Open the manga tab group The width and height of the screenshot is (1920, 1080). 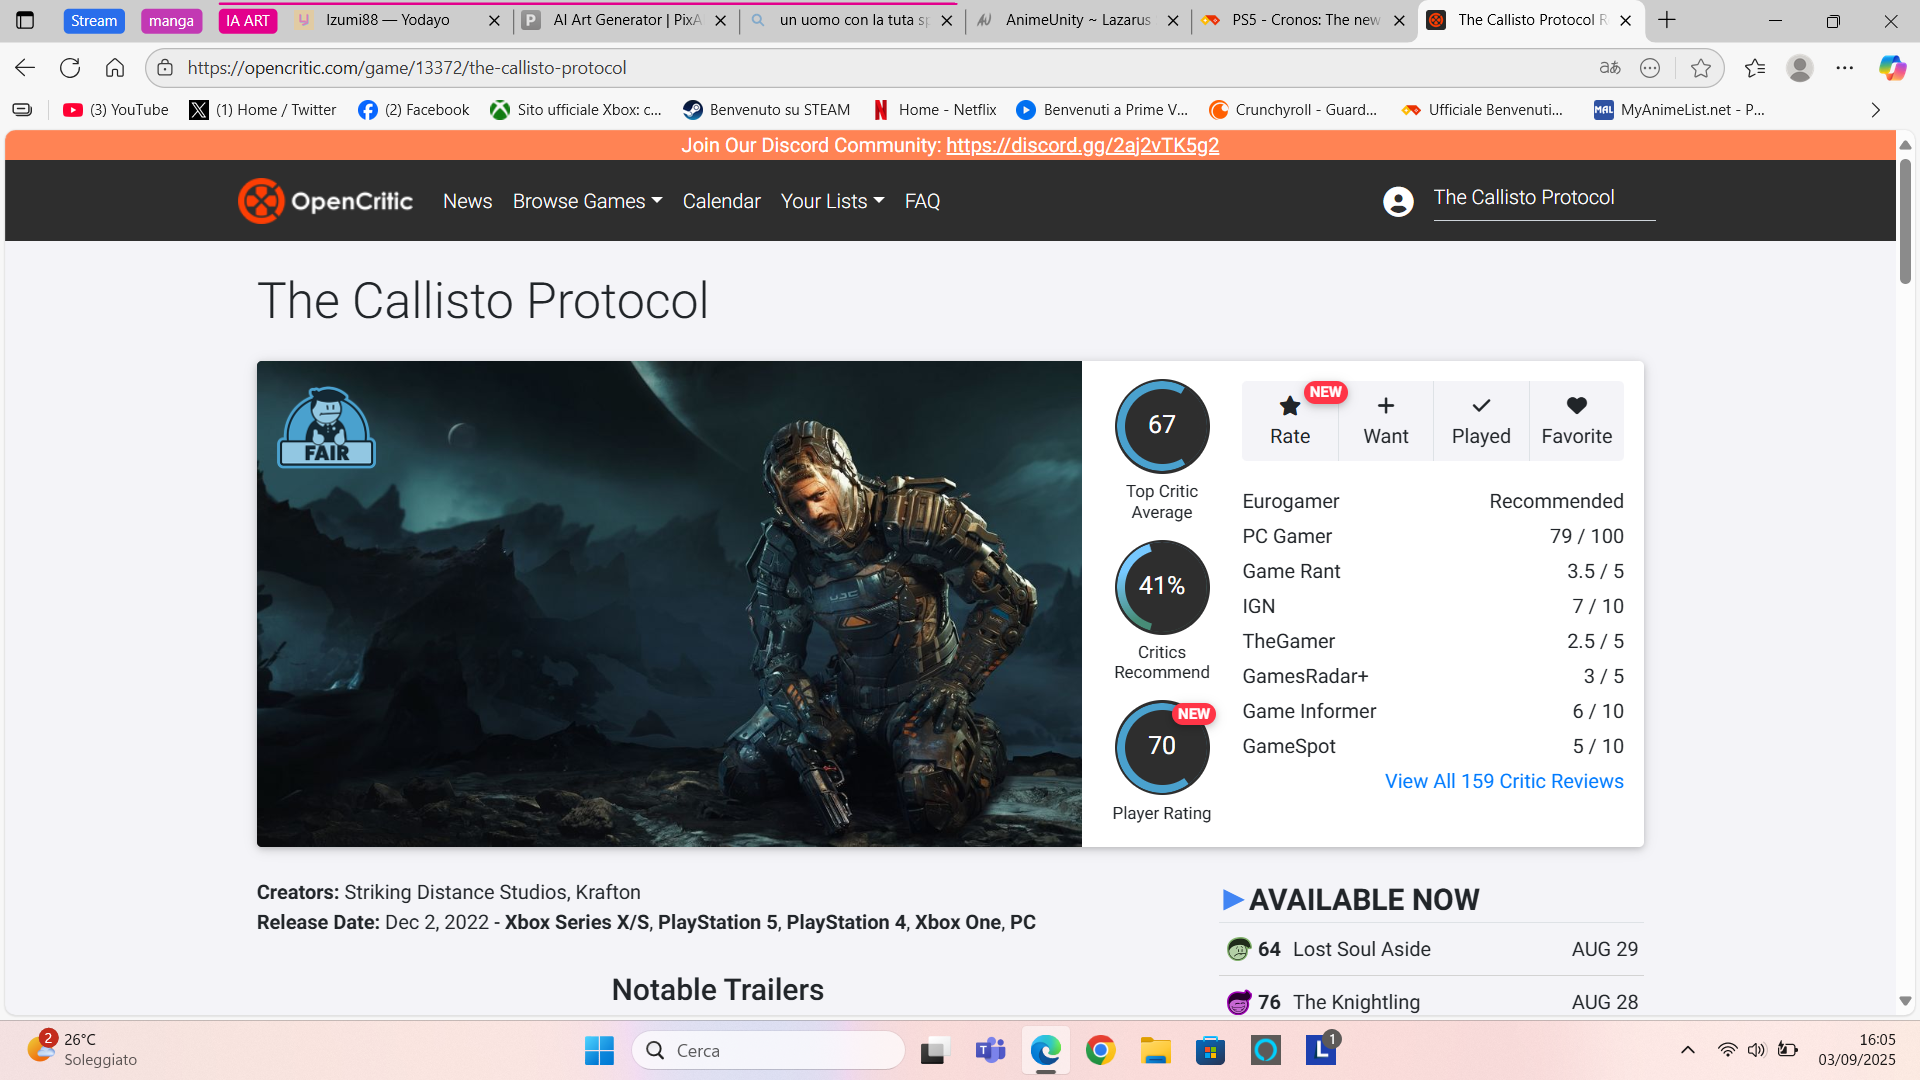171,20
